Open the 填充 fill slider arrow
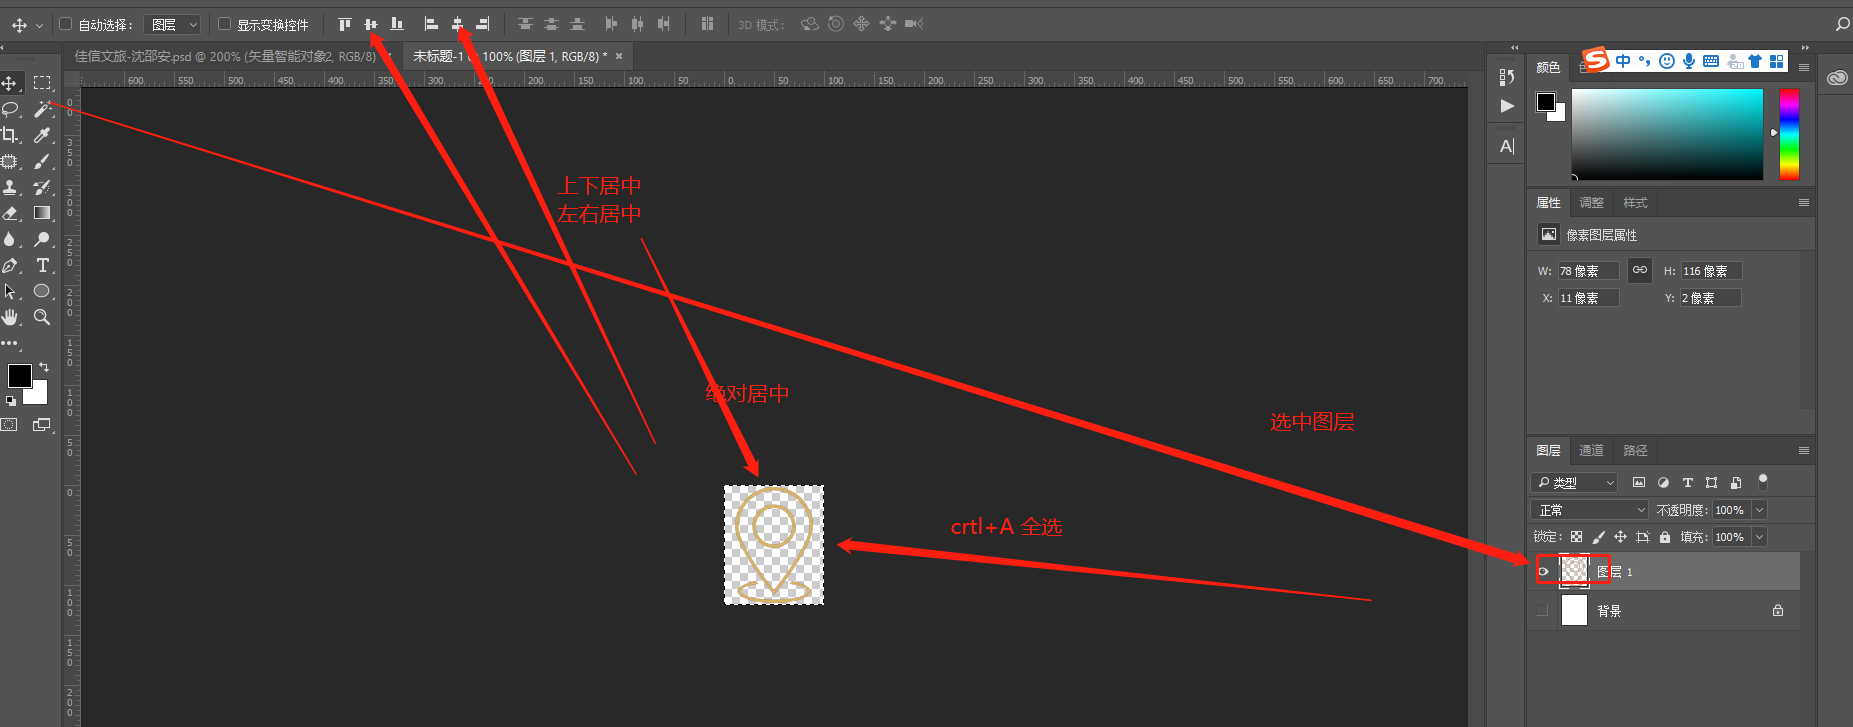1853x727 pixels. click(1760, 537)
